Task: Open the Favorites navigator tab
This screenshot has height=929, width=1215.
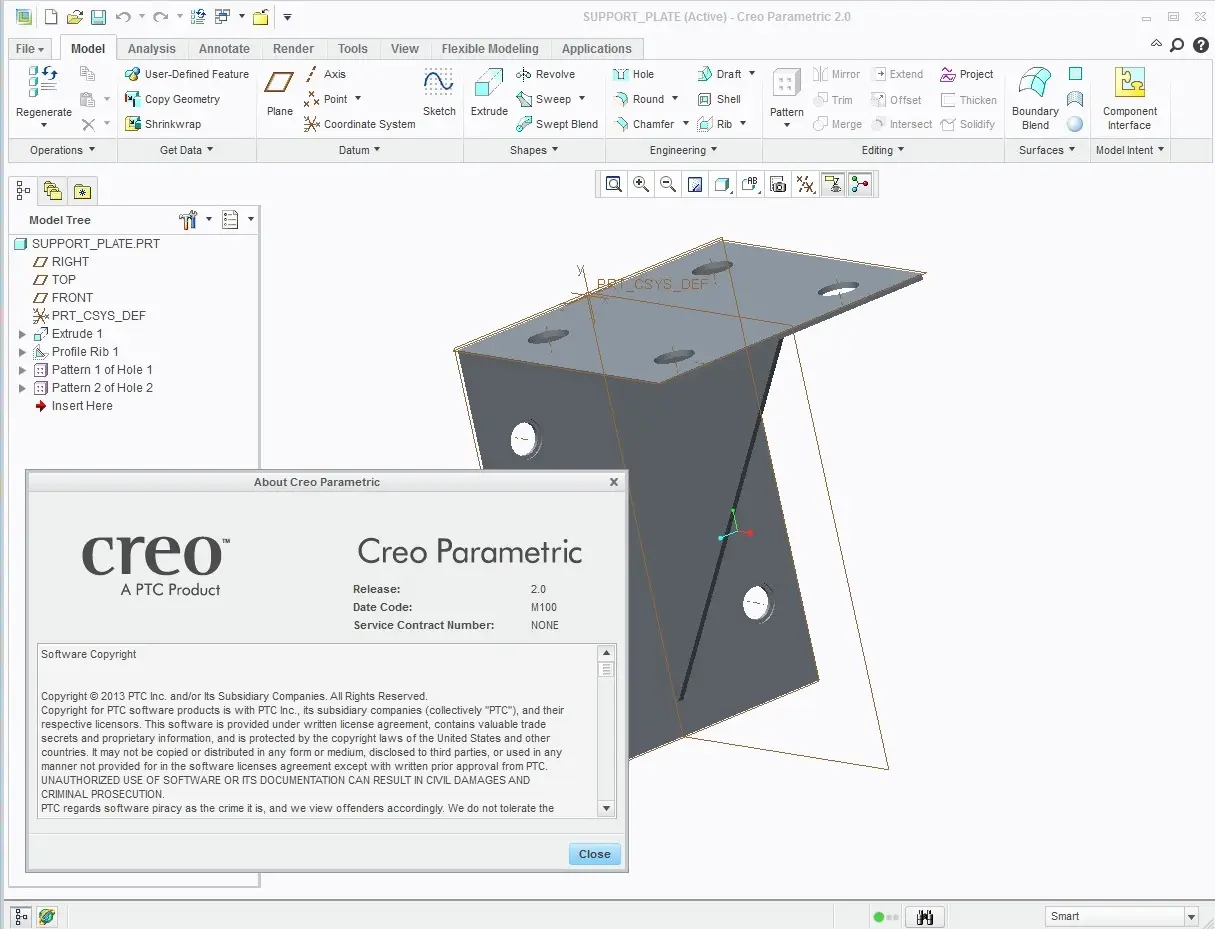Action: [x=81, y=191]
